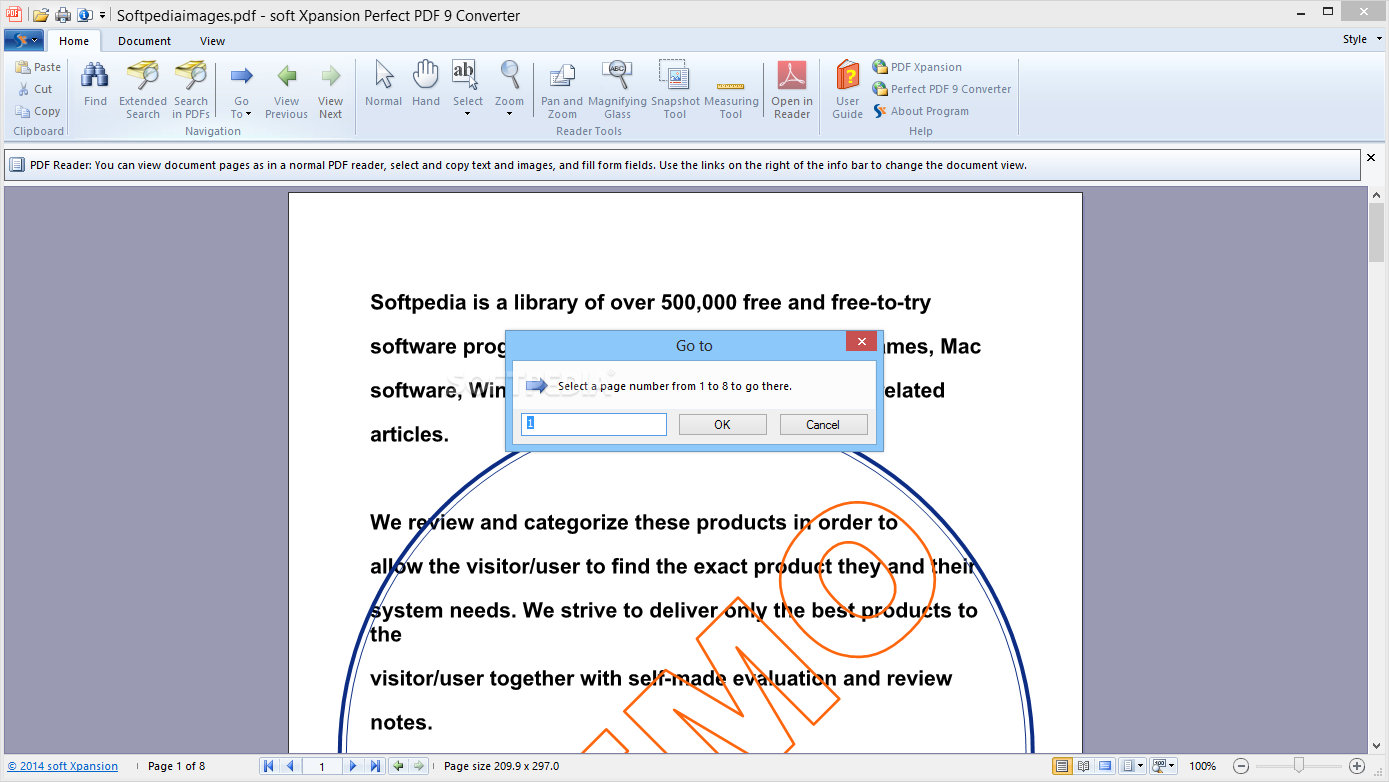
Task: Go to next page in status bar
Action: coord(352,766)
